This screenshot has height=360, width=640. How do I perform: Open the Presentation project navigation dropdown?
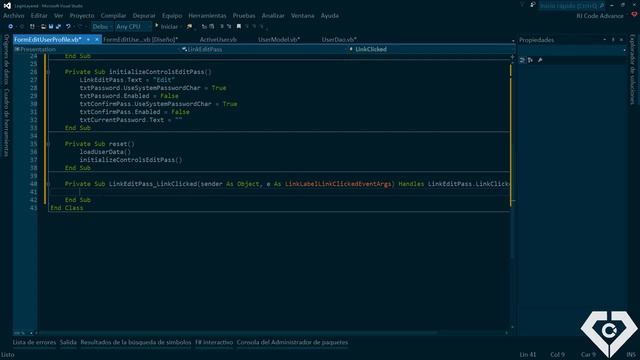click(97, 49)
